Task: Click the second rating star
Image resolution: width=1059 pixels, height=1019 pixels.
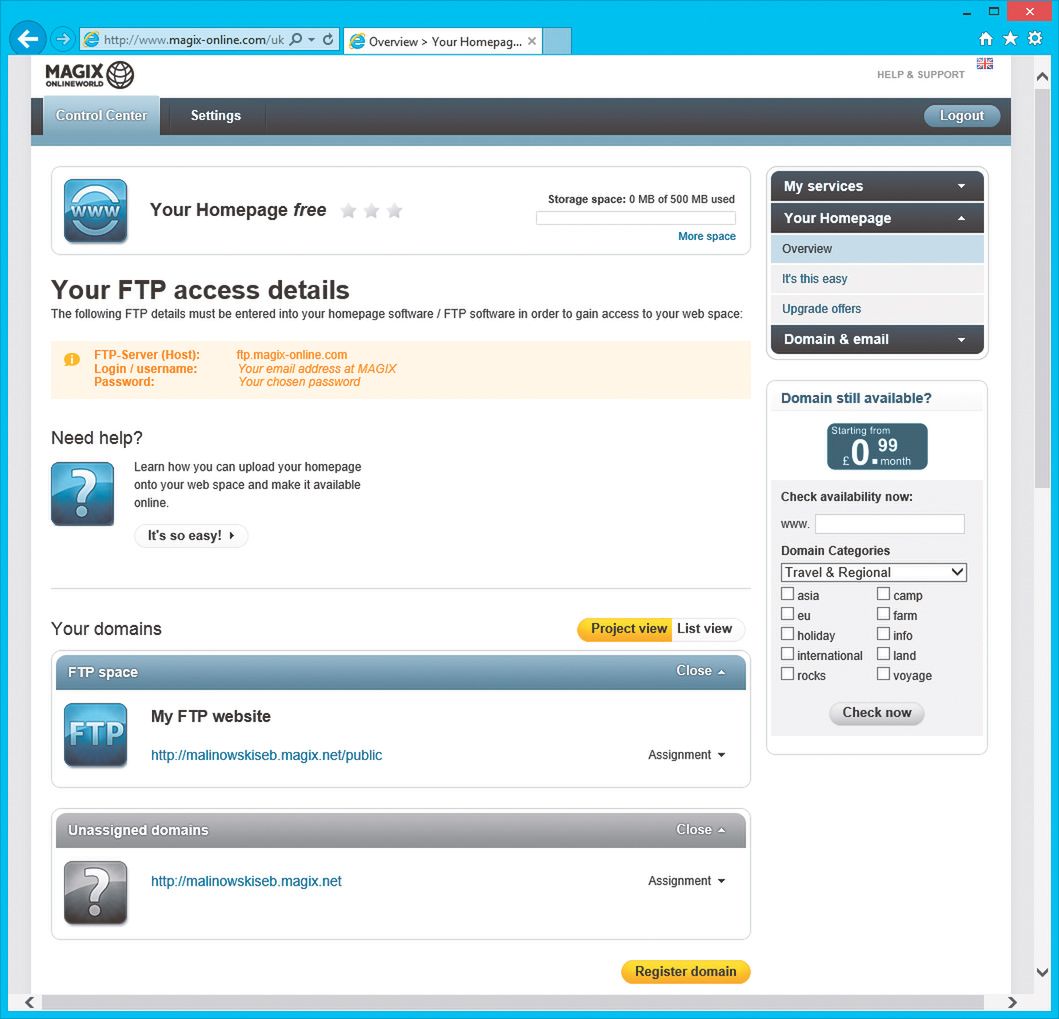Action: coord(371,211)
